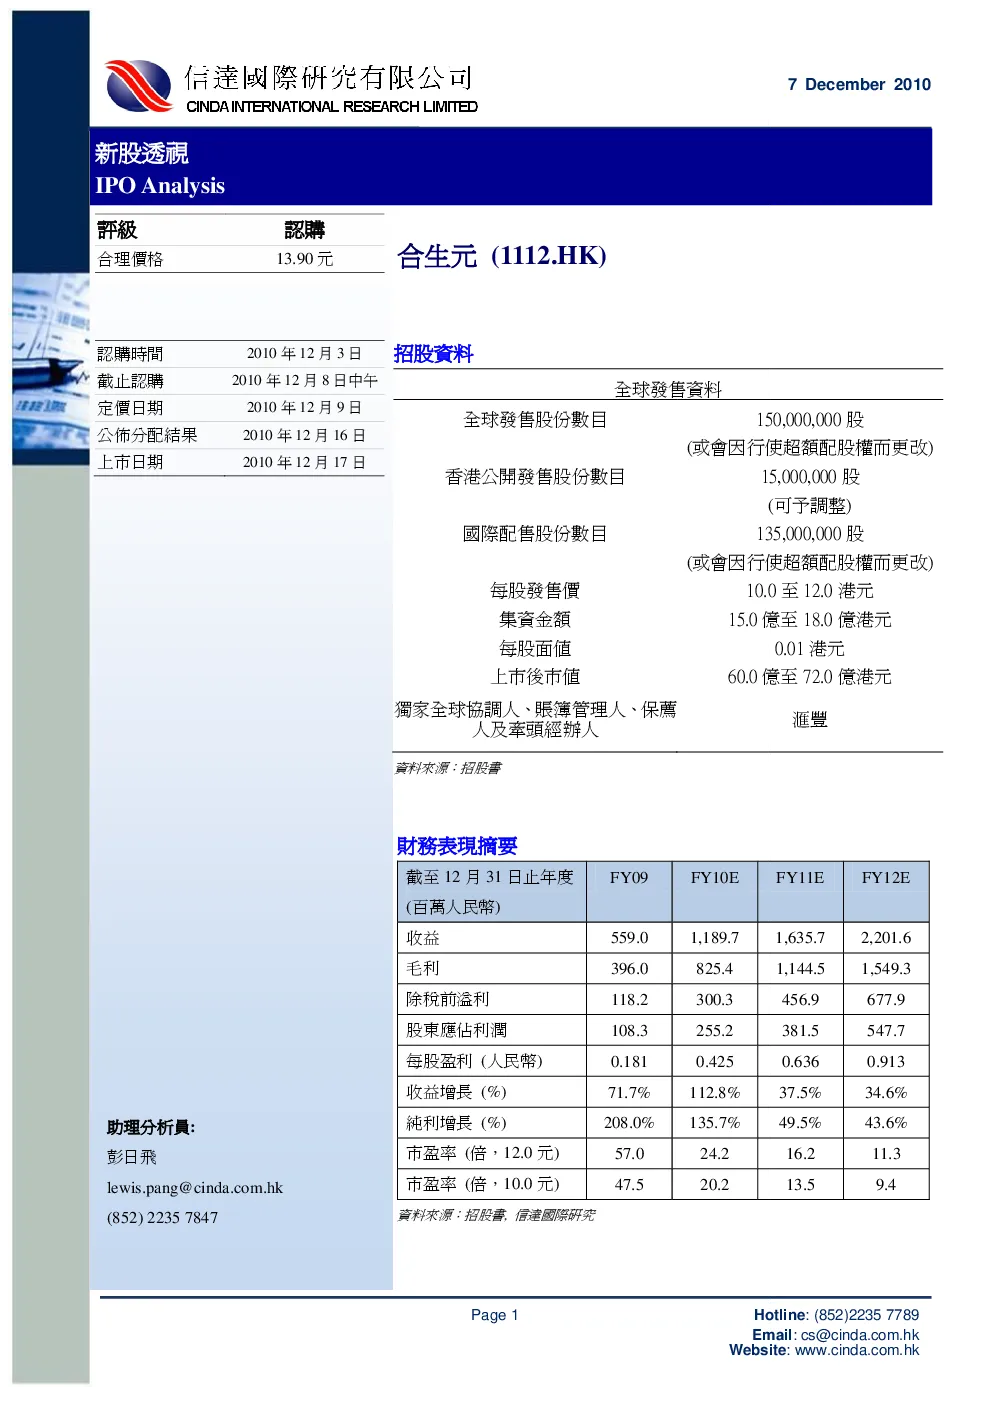Image resolution: width=992 pixels, height=1403 pixels.
Task: Click the hotline number (852)2235 7789
Action: (867, 1315)
